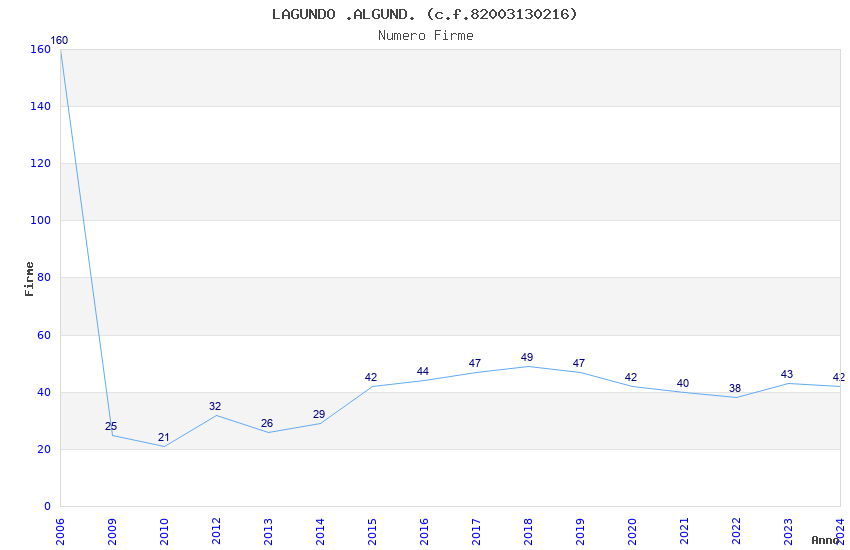This screenshot has width=850, height=550.
Task: Click the x-axis year 2015
Action: tap(372, 531)
